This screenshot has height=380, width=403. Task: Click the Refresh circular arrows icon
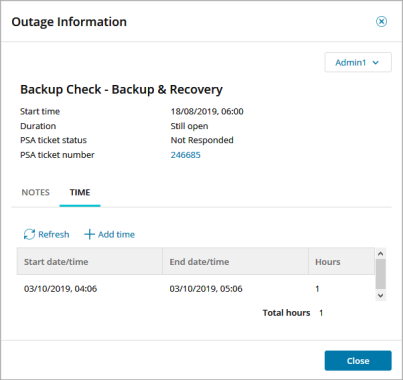[29, 234]
